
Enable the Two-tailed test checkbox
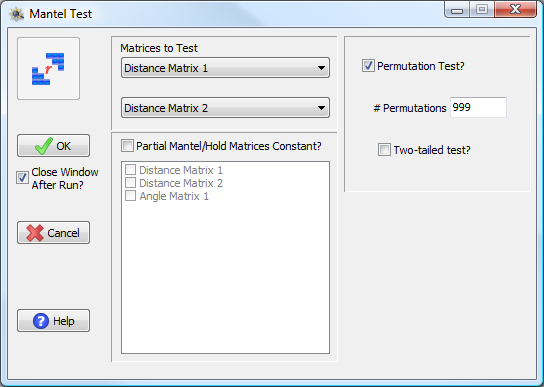coord(384,150)
